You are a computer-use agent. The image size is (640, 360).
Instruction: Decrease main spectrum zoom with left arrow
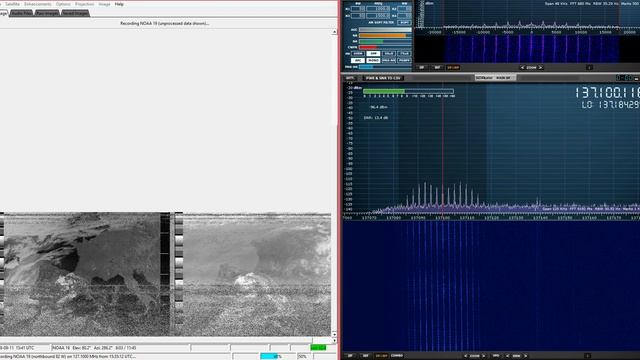[465, 356]
